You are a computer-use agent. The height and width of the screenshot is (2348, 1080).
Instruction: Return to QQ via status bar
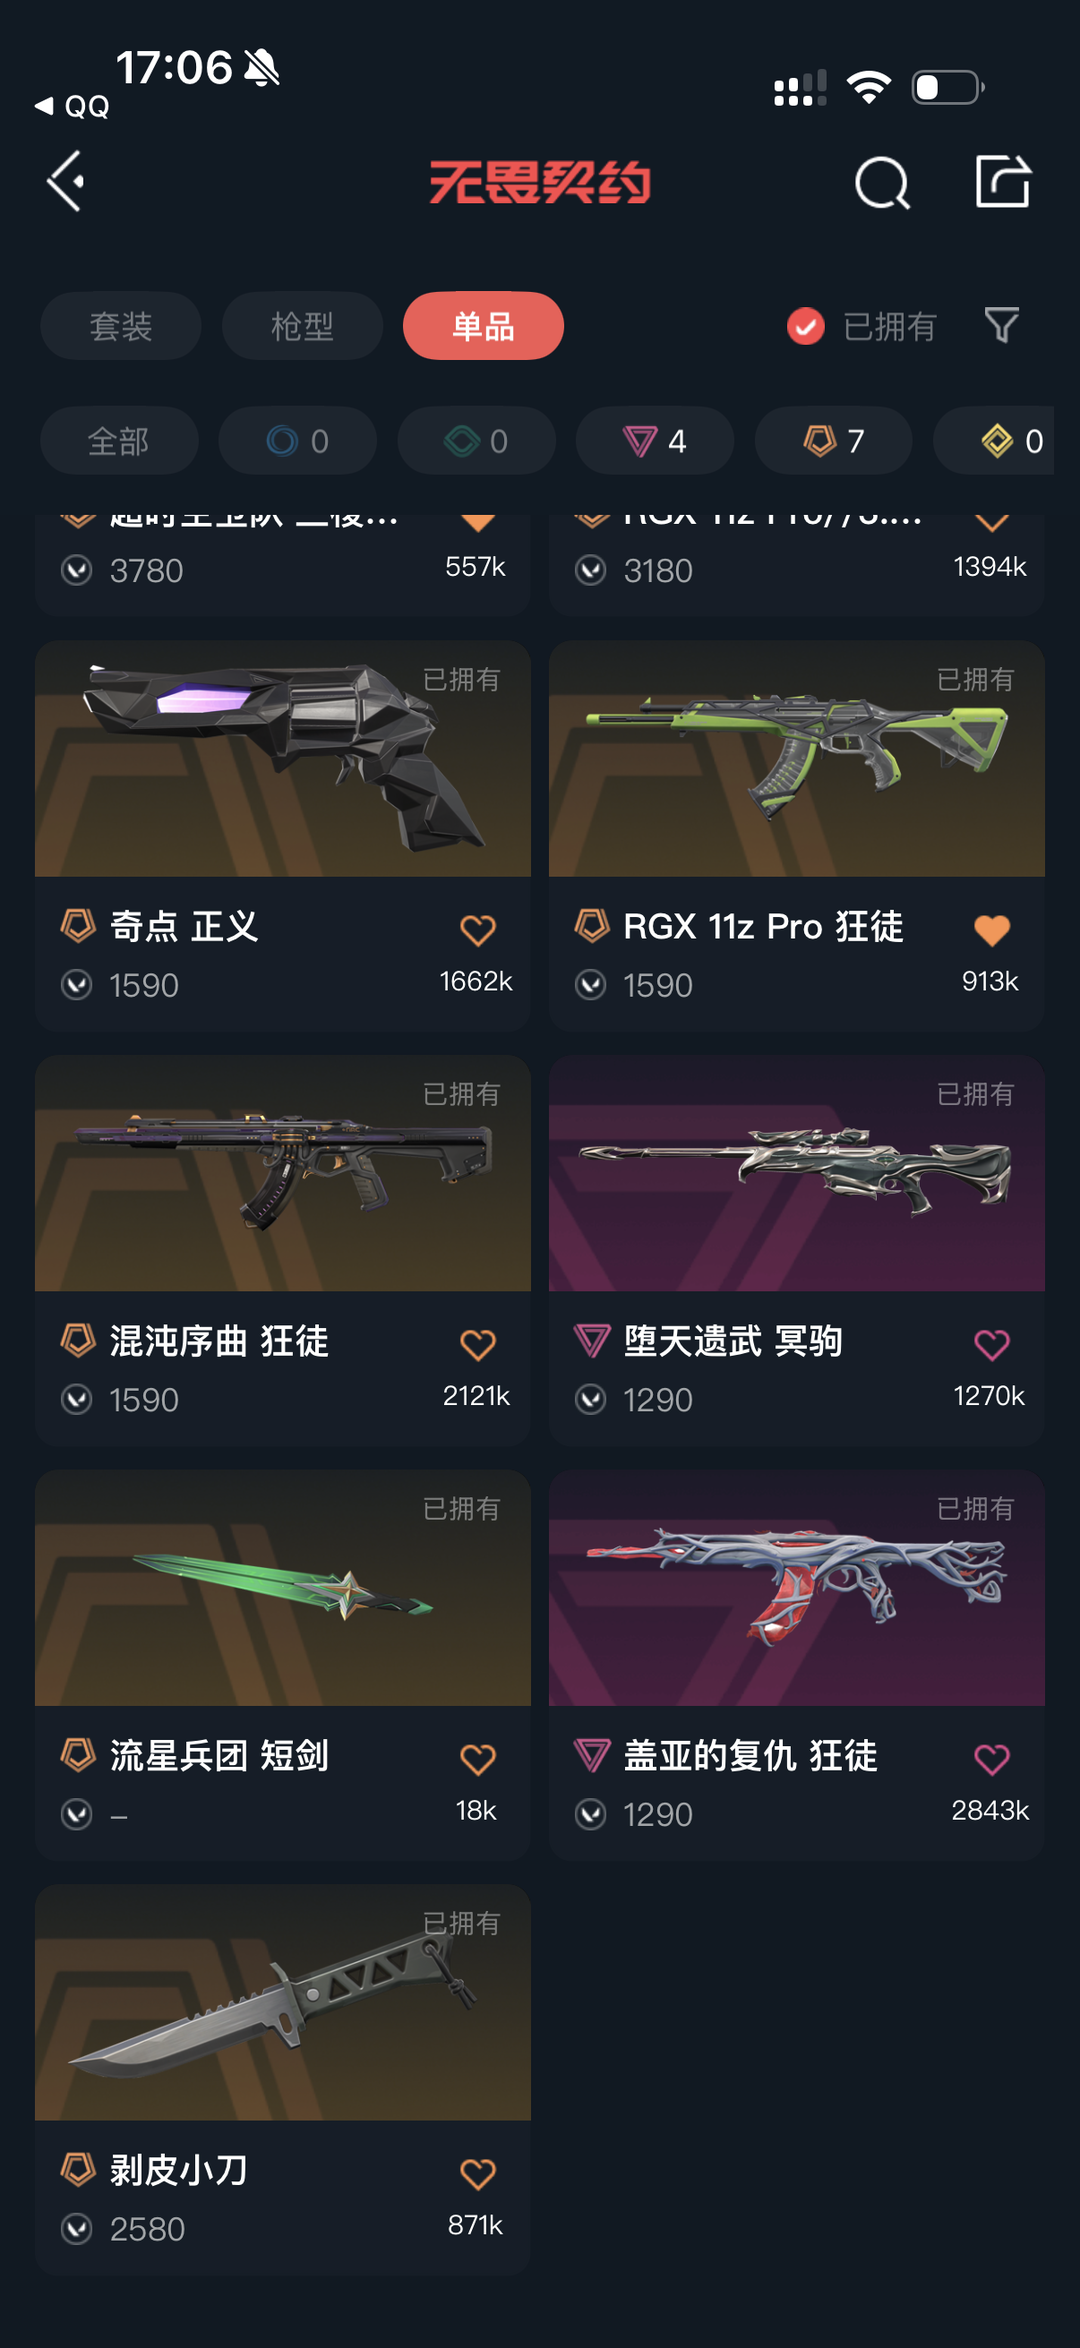[72, 106]
